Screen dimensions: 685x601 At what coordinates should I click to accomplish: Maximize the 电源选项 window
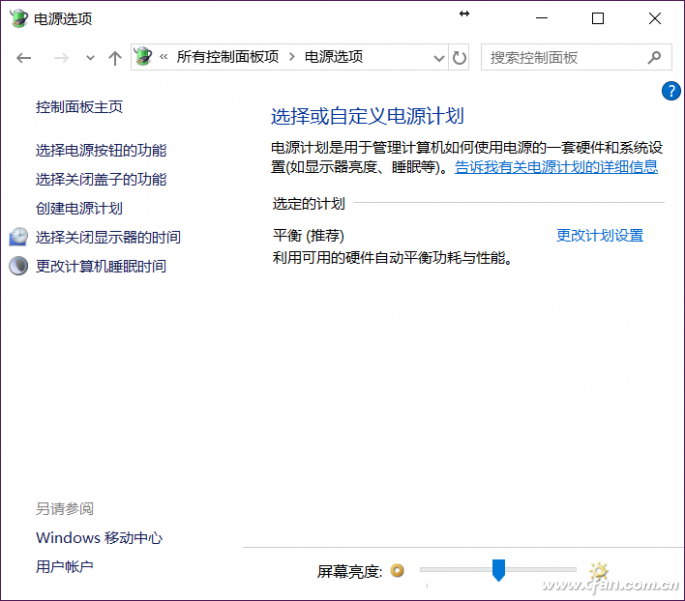pos(598,18)
